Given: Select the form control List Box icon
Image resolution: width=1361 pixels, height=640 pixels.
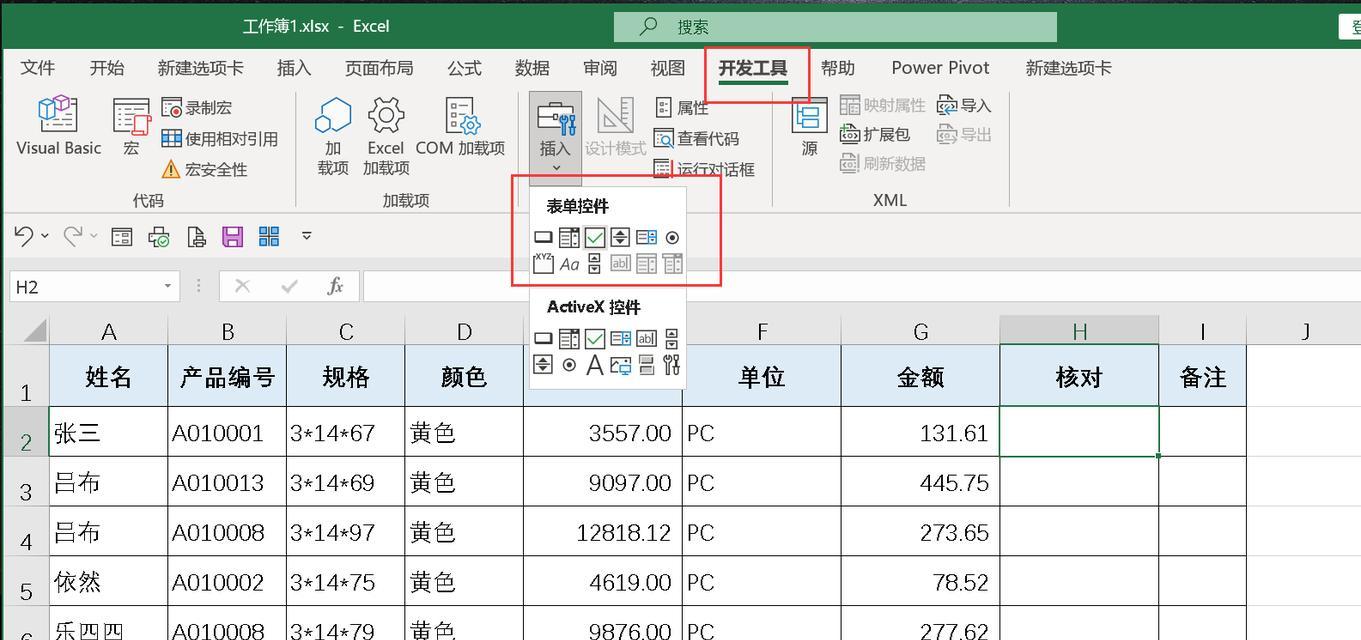Looking at the screenshot, I should 647,238.
